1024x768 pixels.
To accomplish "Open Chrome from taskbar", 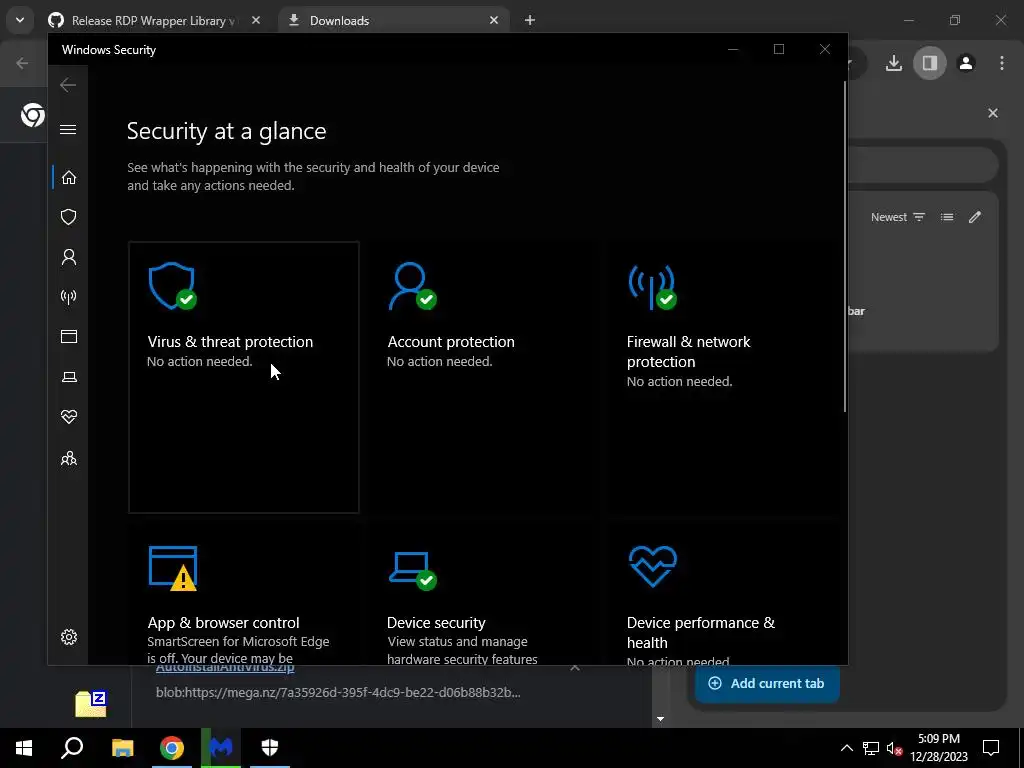I will tap(172, 748).
